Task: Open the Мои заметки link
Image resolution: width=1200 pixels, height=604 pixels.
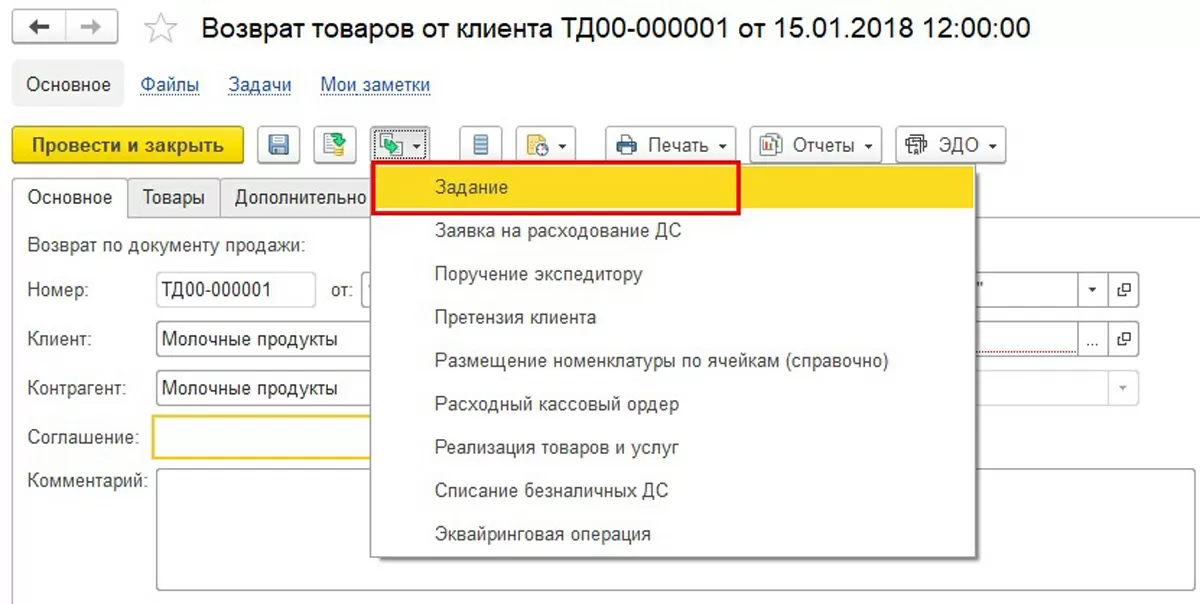Action: pyautogui.click(x=375, y=85)
